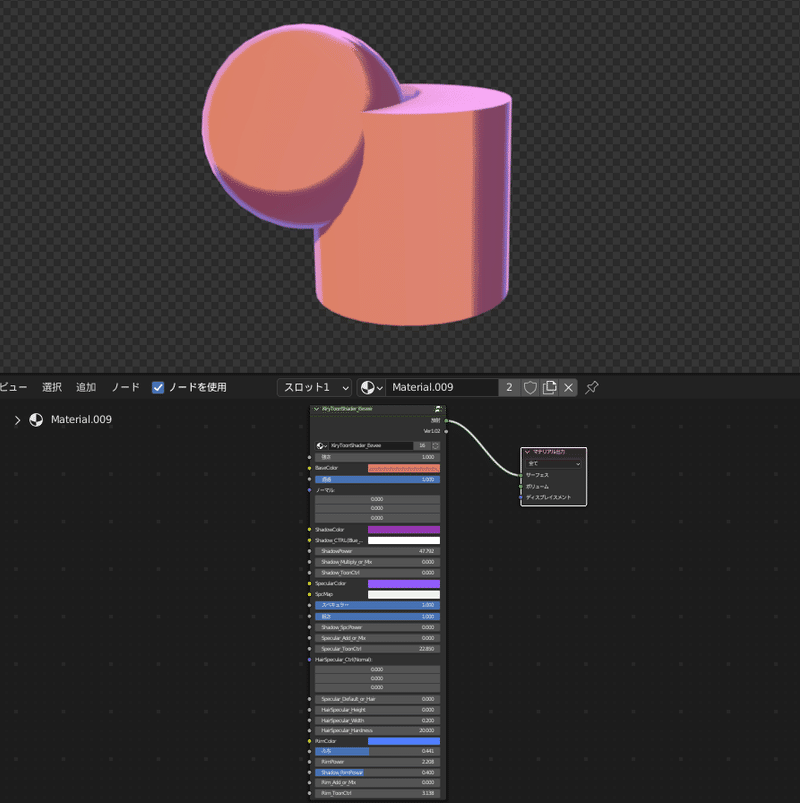Click the サーフェス input socket
800x803 pixels.
(521, 475)
